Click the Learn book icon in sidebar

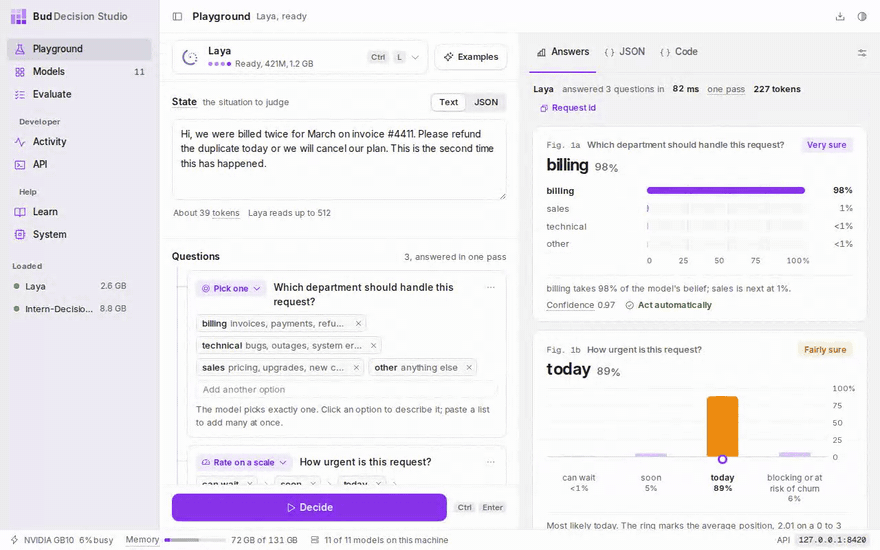20,212
